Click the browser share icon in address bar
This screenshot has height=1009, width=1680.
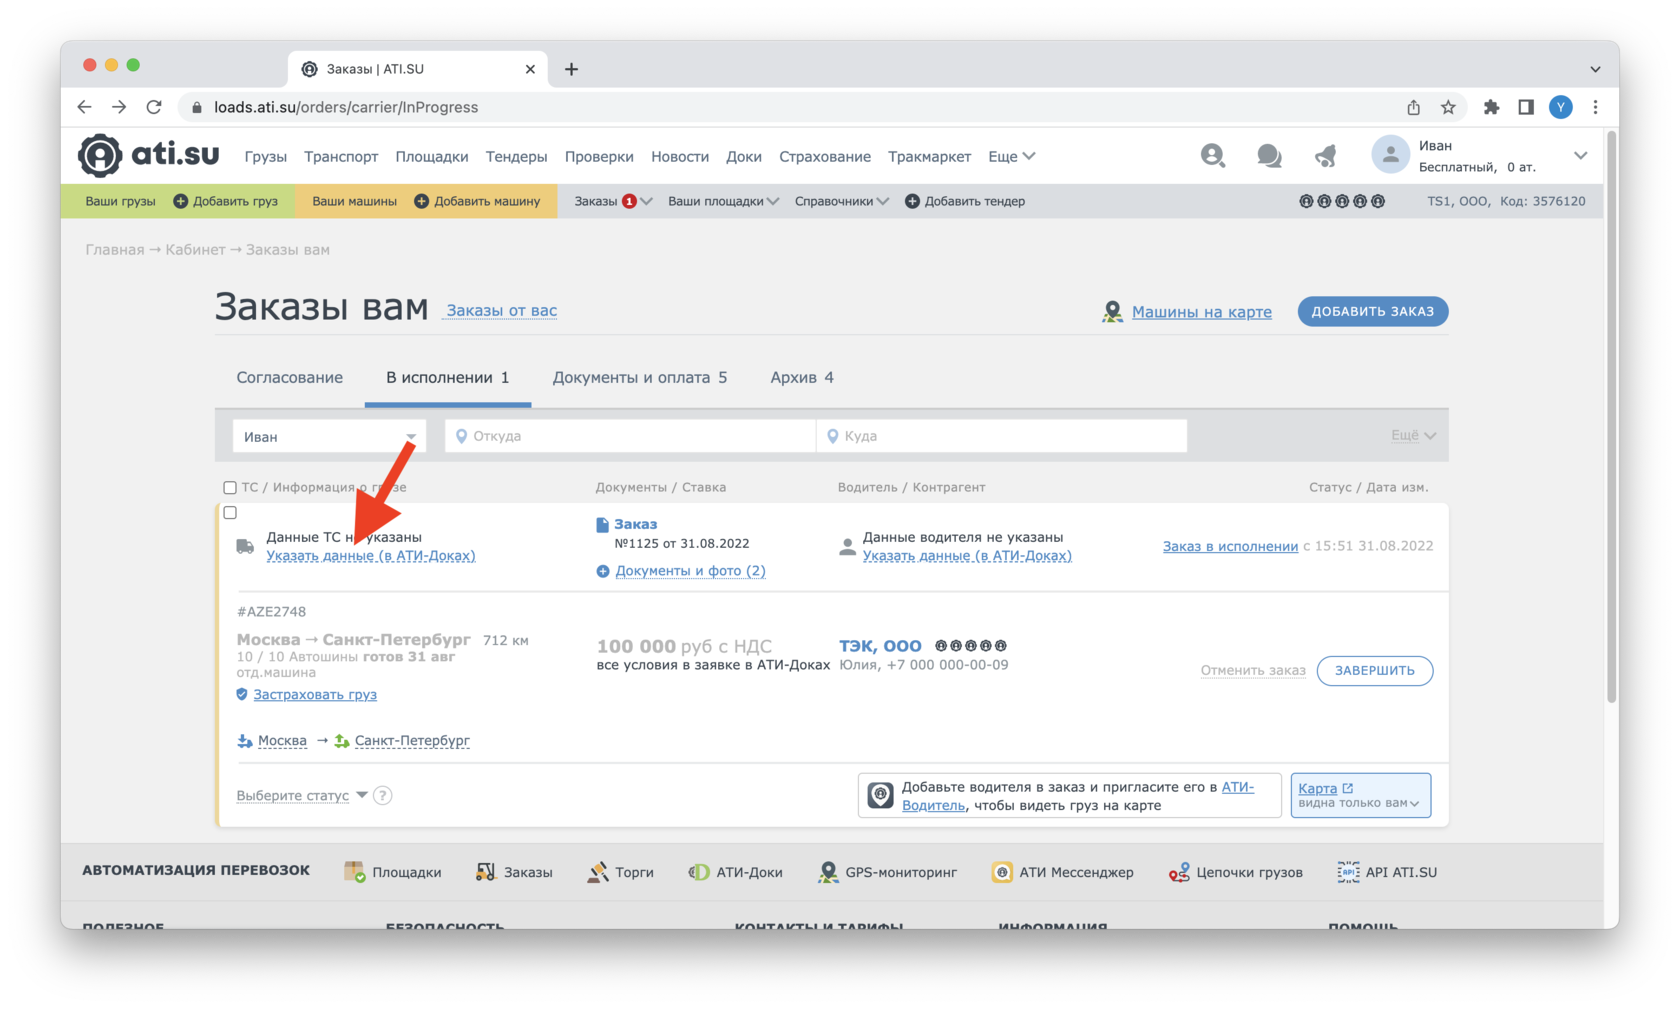point(1413,107)
